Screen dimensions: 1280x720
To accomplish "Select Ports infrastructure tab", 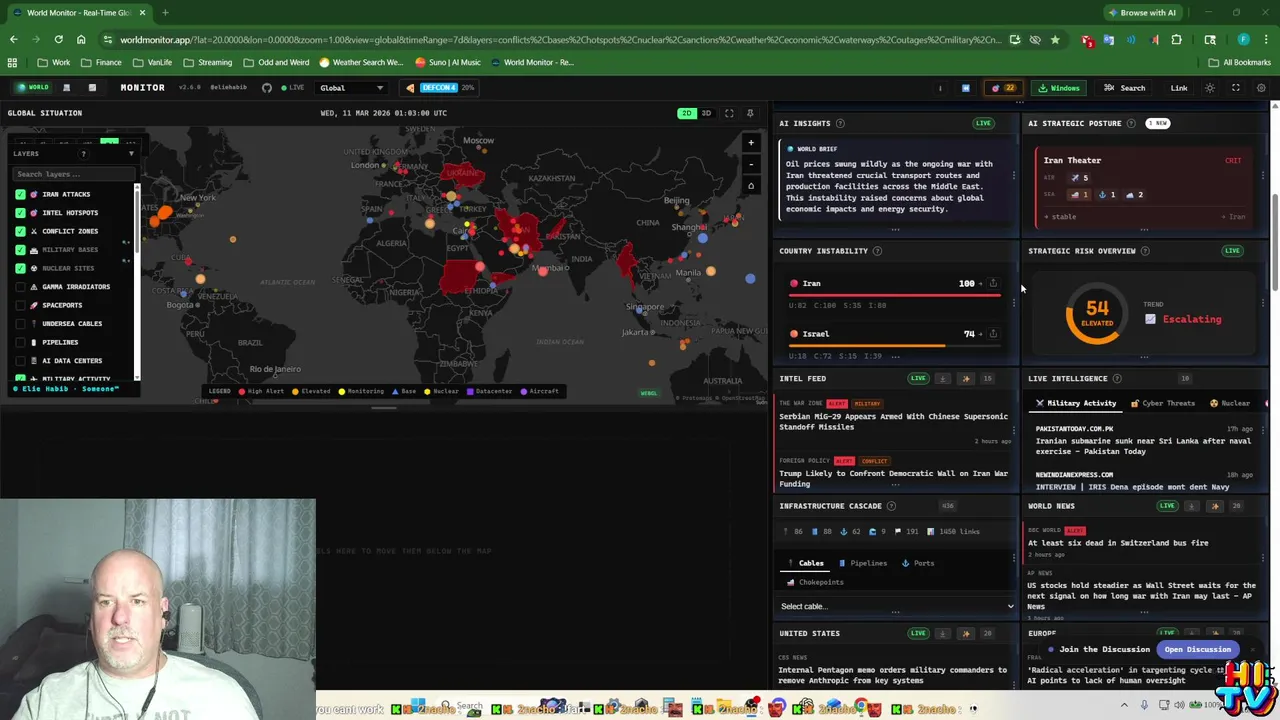I will point(918,563).
